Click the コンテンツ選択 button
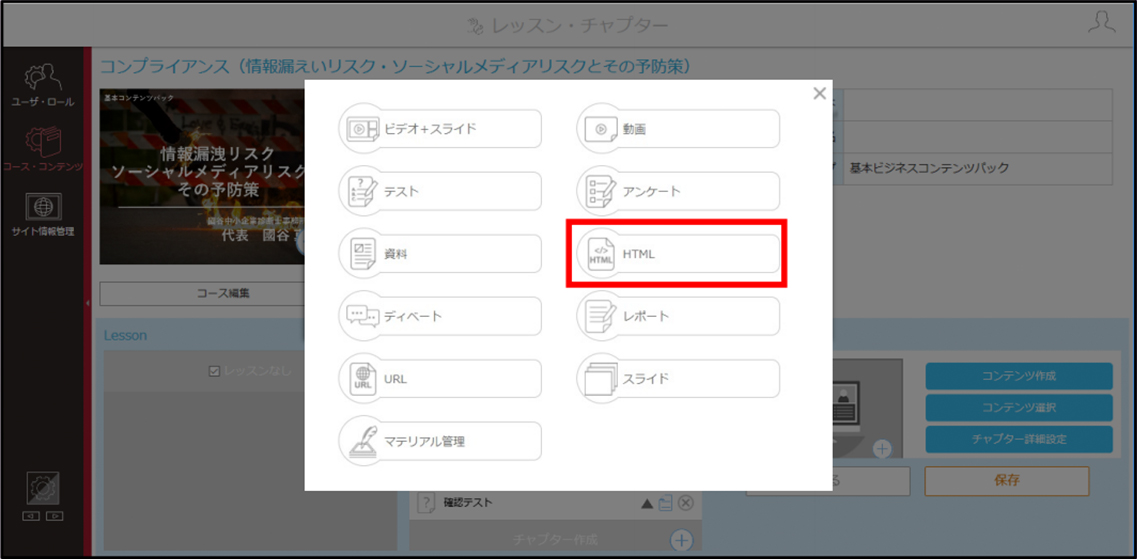Screen dimensions: 1137x559 coord(1019,407)
